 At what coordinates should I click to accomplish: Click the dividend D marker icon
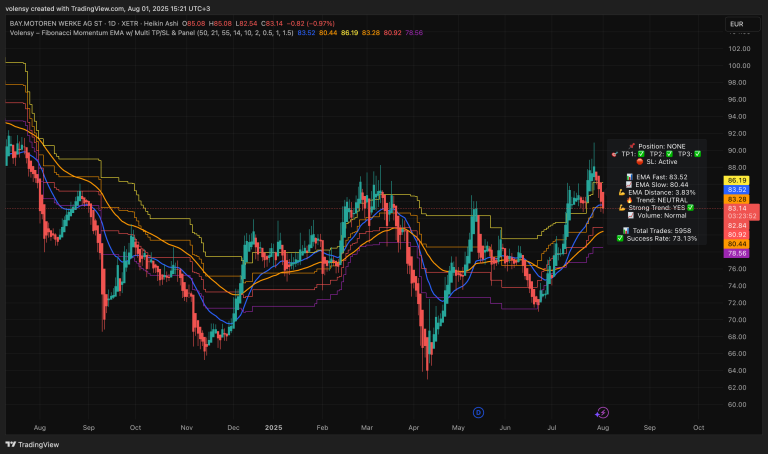tap(478, 413)
